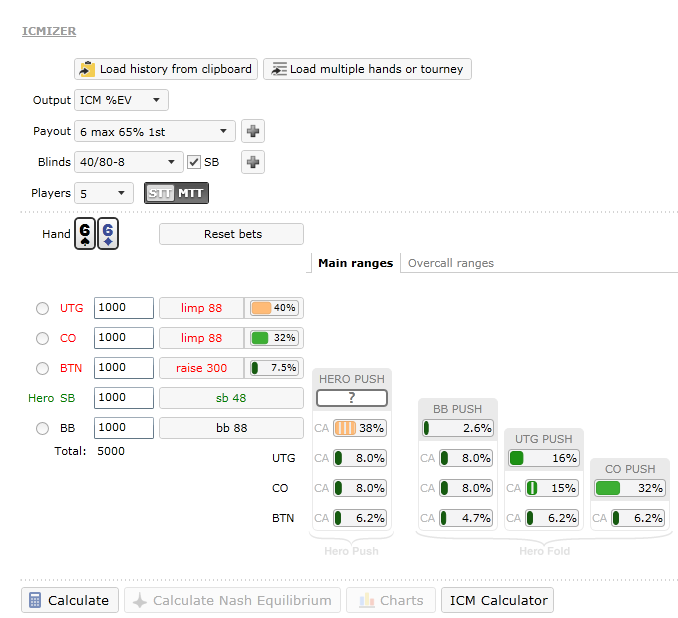Click Reset bets button
Image resolution: width=678 pixels, height=618 pixels.
click(231, 234)
